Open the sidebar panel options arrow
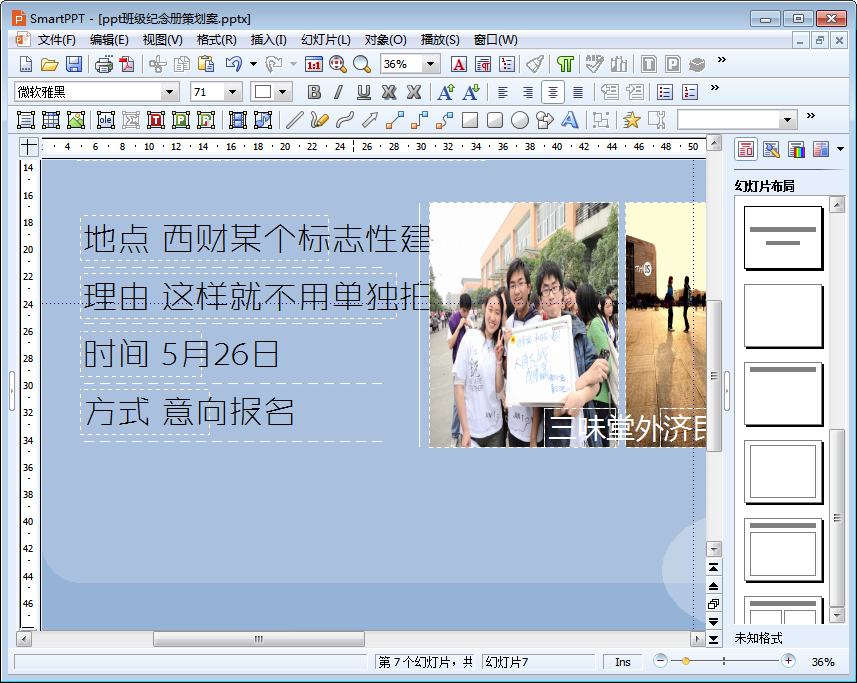The width and height of the screenshot is (857, 683). click(x=841, y=149)
